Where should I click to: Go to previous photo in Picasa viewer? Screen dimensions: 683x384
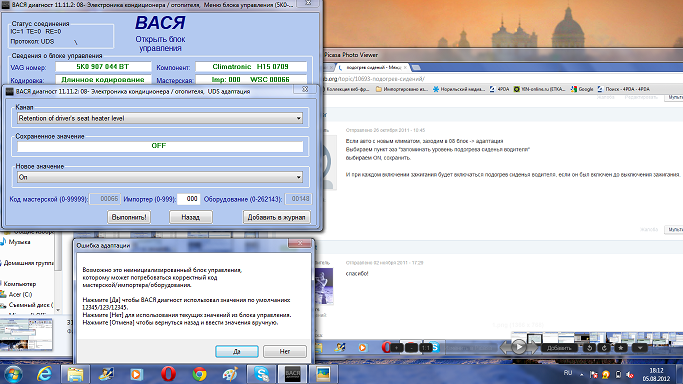coord(505,347)
